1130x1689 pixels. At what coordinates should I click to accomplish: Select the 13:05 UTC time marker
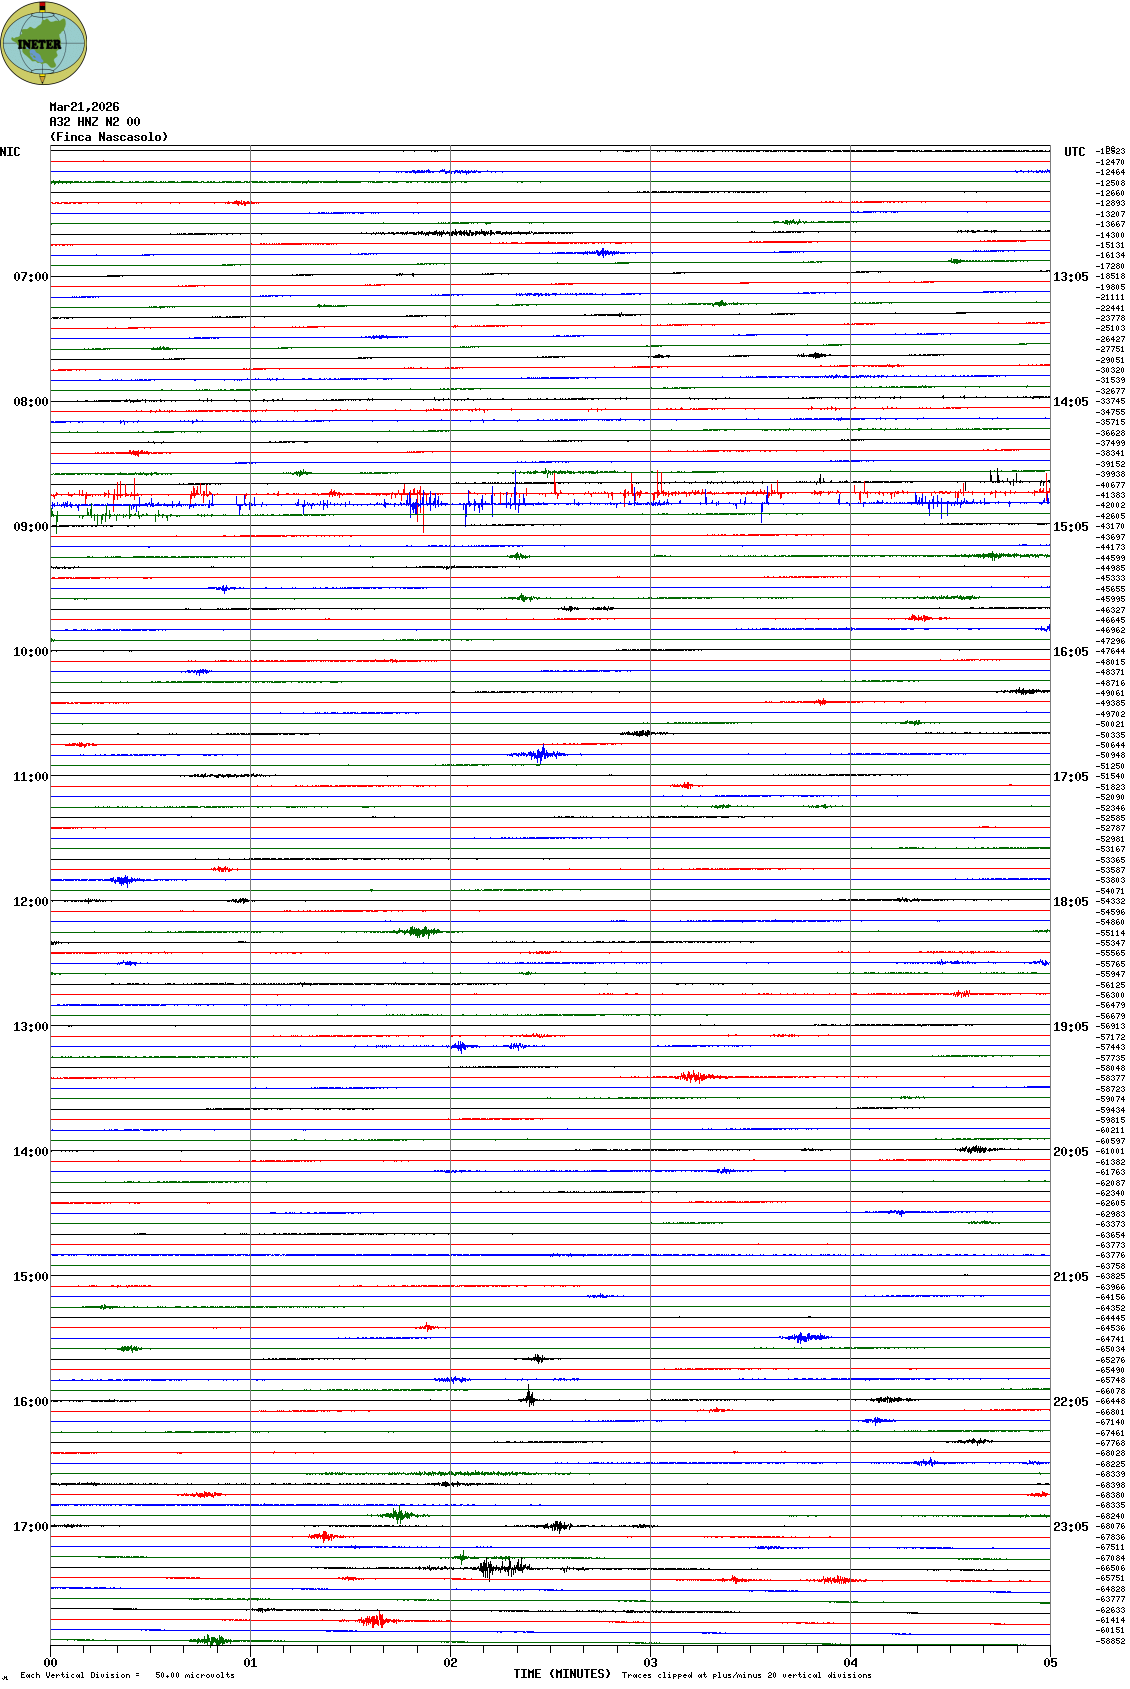click(x=1070, y=277)
